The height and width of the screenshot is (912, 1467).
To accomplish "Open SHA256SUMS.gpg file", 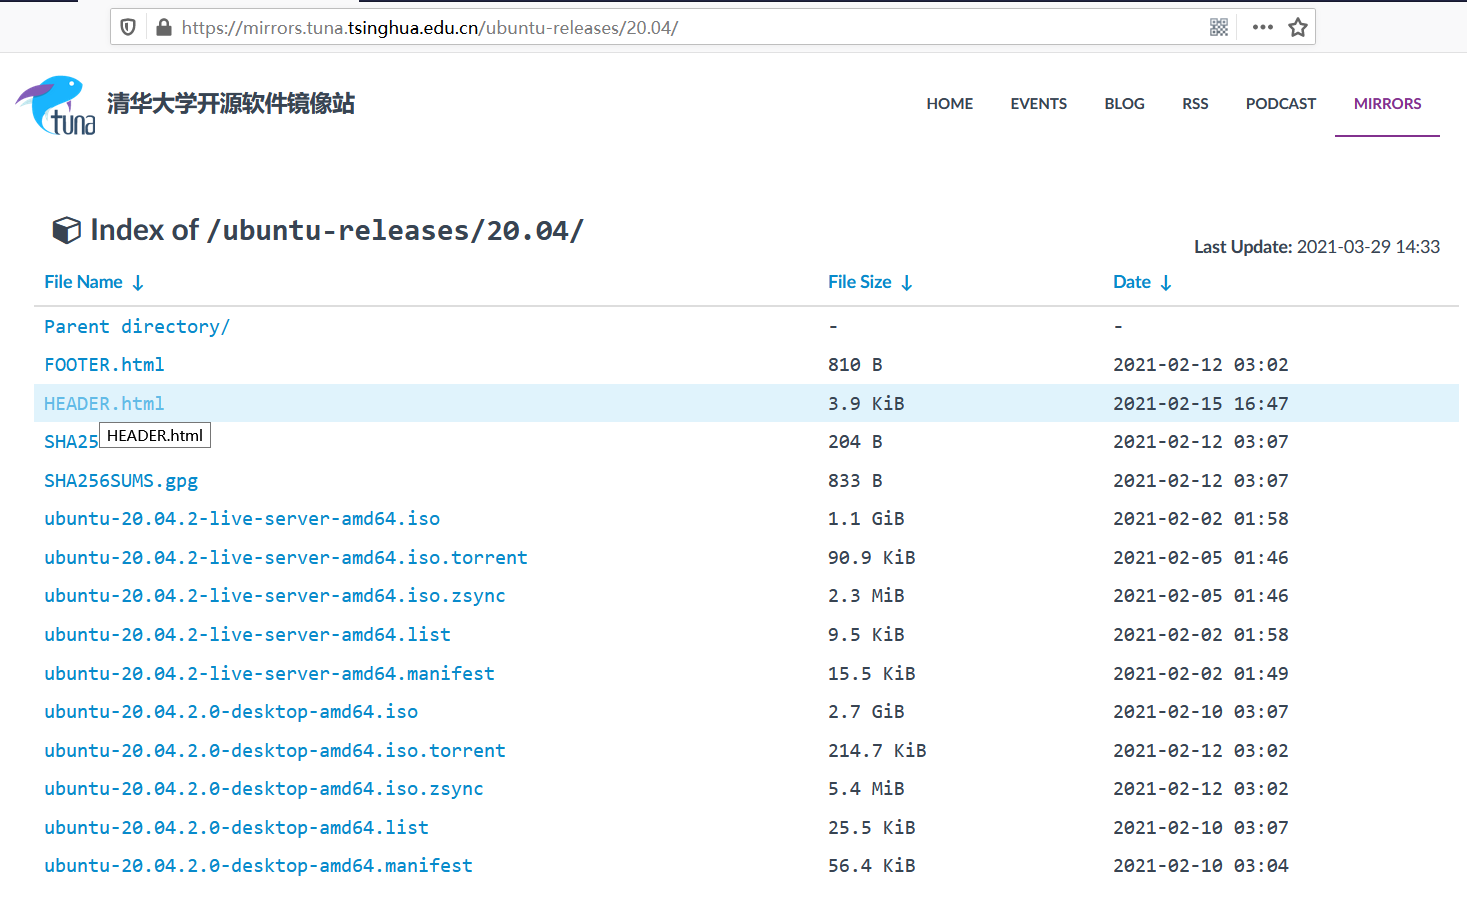I will coord(121,481).
